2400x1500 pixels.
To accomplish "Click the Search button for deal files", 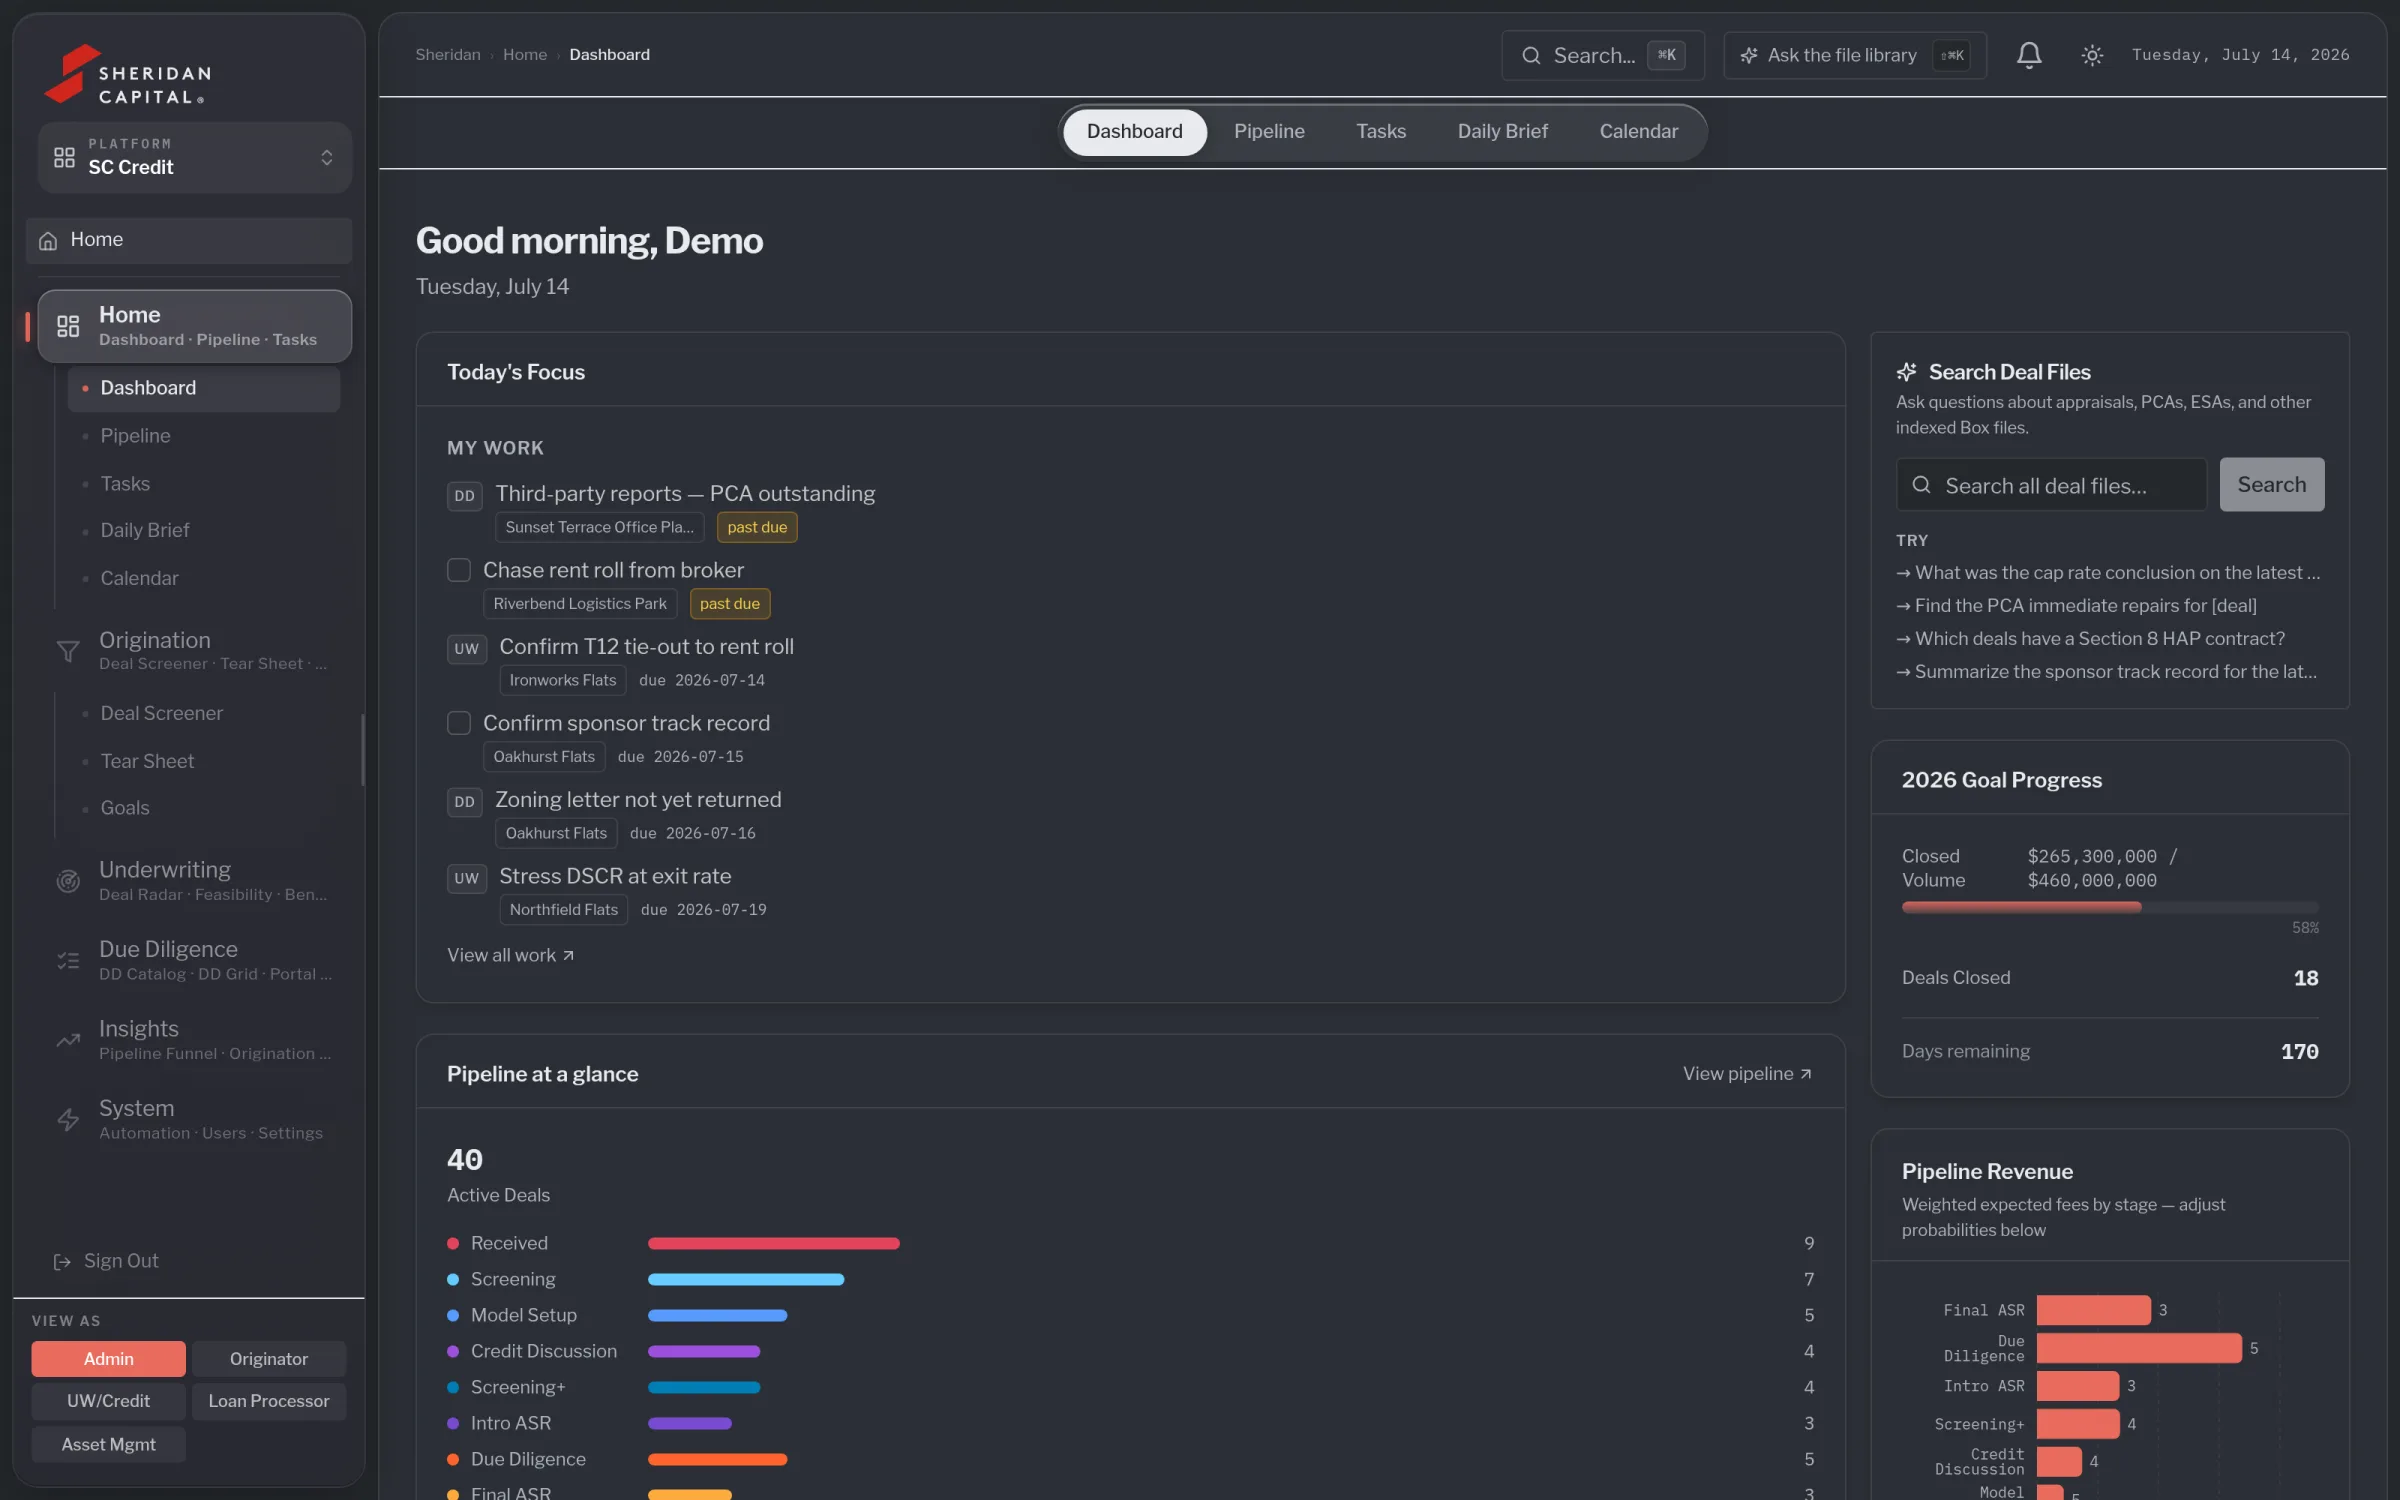I will coord(2271,485).
